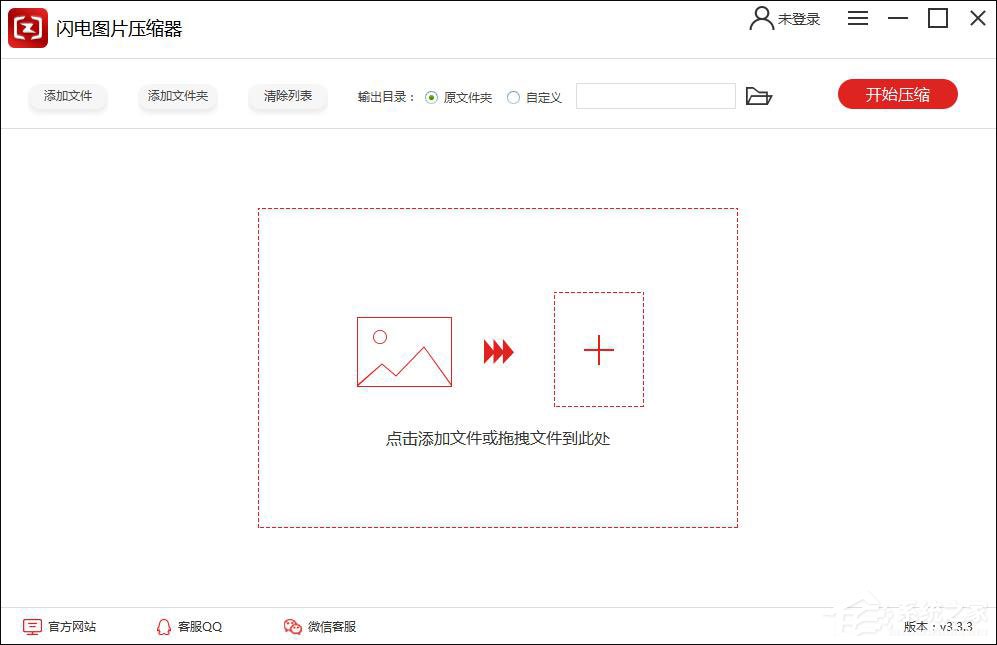Click the user profile icon beside 未登录

click(x=760, y=18)
